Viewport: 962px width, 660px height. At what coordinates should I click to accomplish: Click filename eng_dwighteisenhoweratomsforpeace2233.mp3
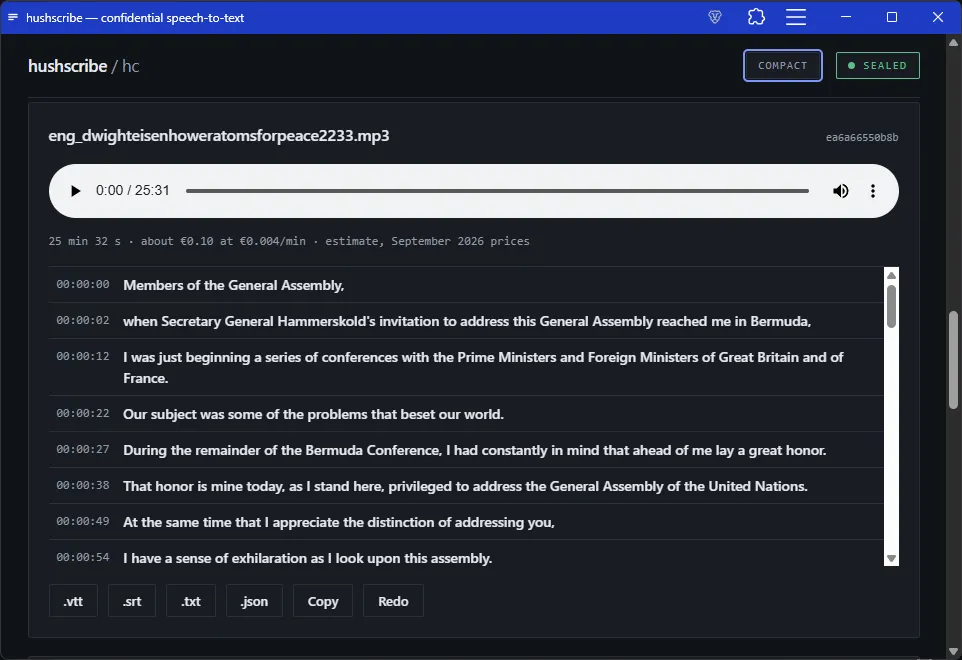pos(219,136)
